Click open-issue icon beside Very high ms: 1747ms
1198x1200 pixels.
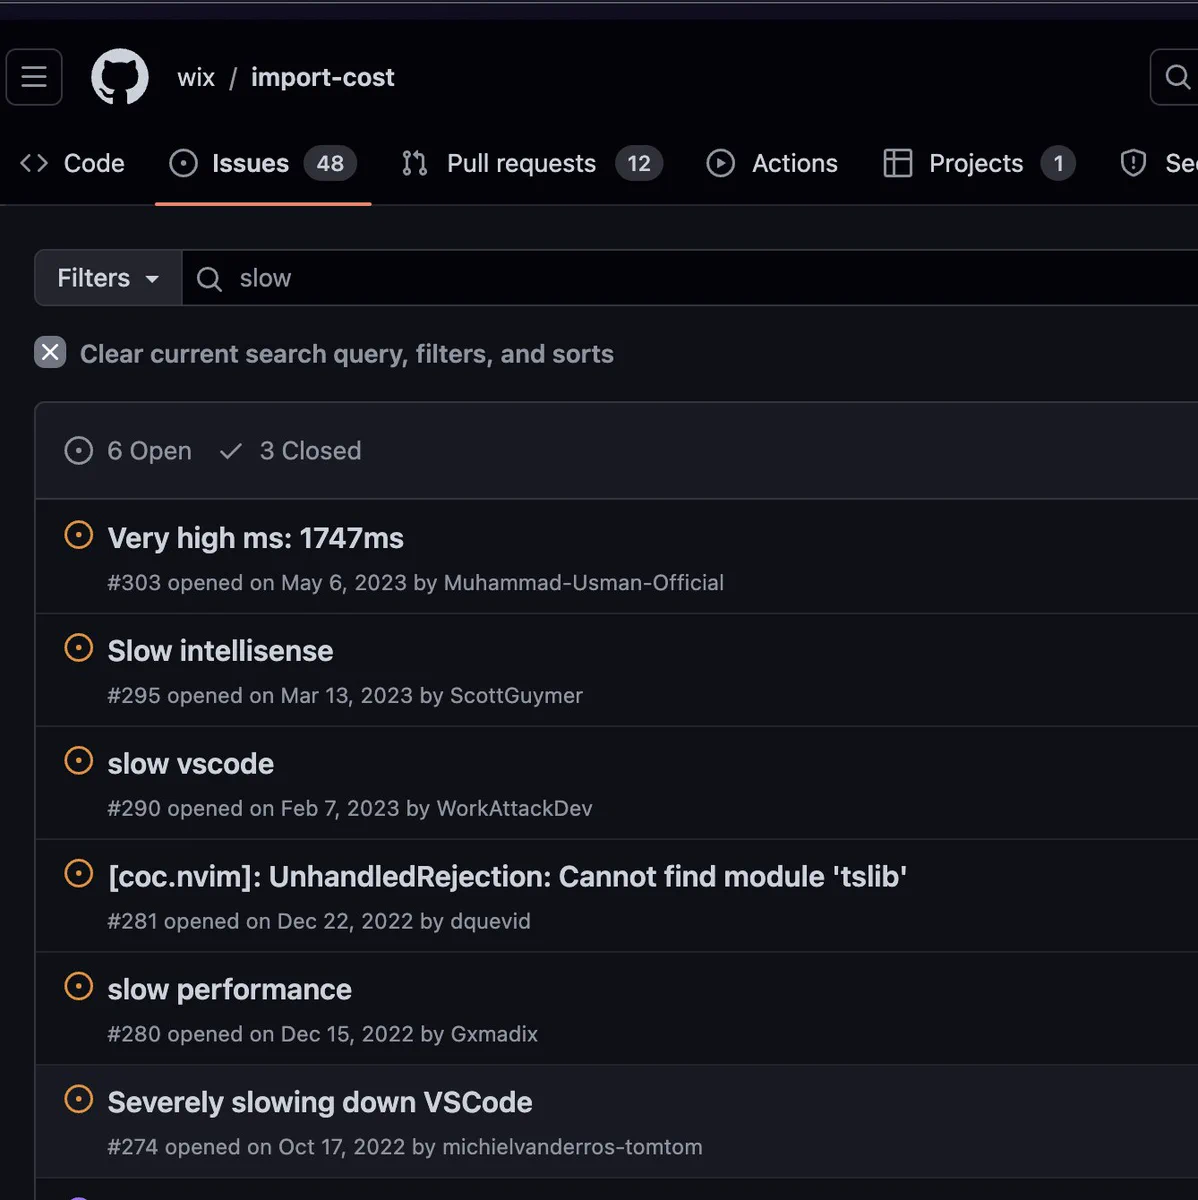click(79, 535)
